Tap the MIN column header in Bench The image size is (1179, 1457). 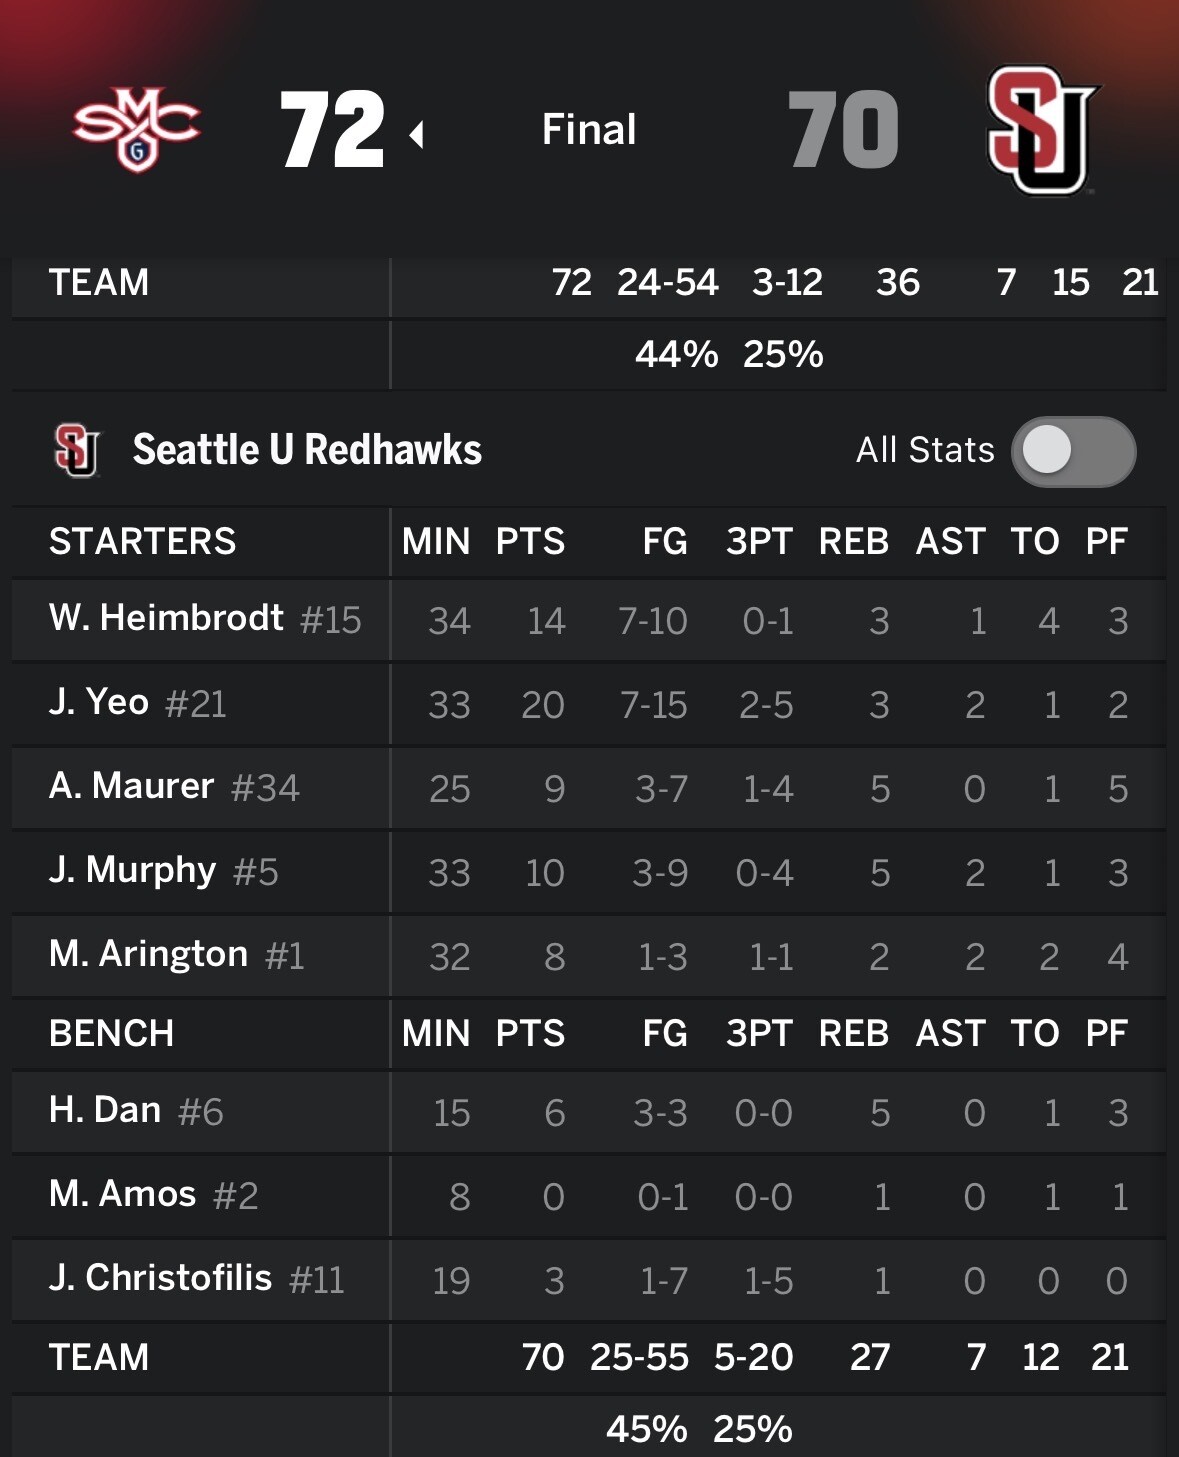pos(436,1033)
